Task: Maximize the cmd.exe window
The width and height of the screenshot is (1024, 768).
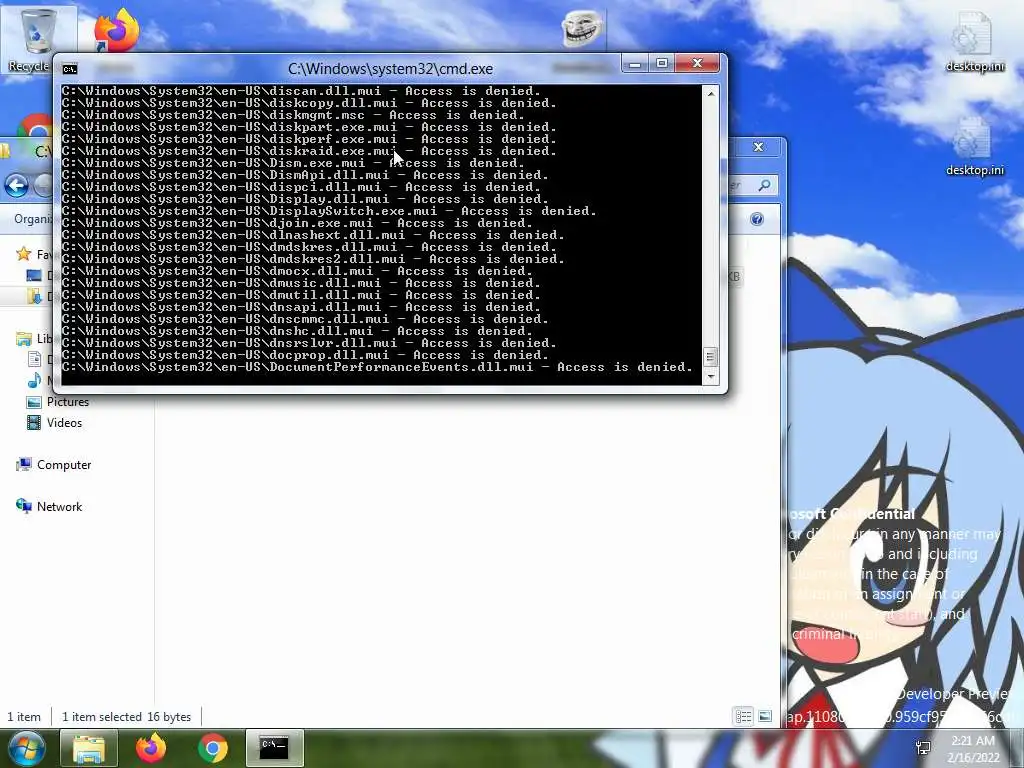Action: tap(662, 63)
